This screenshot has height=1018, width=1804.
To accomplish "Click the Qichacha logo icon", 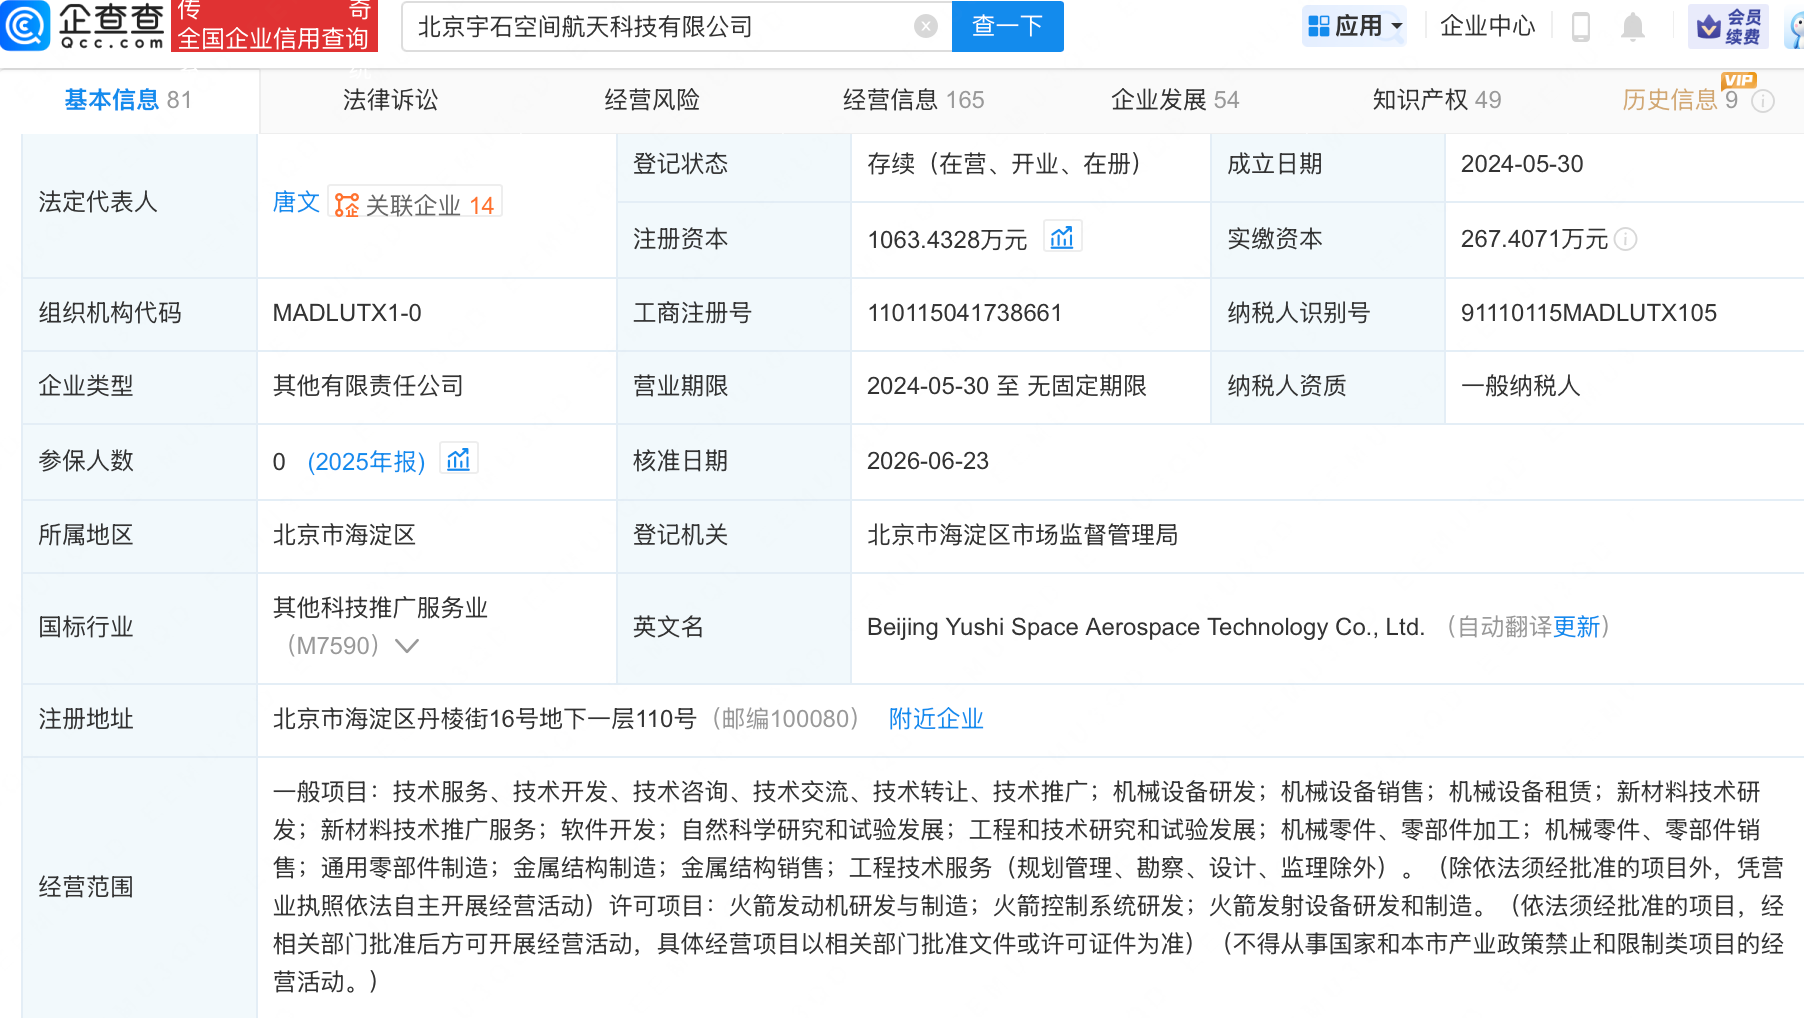I will pyautogui.click(x=25, y=25).
